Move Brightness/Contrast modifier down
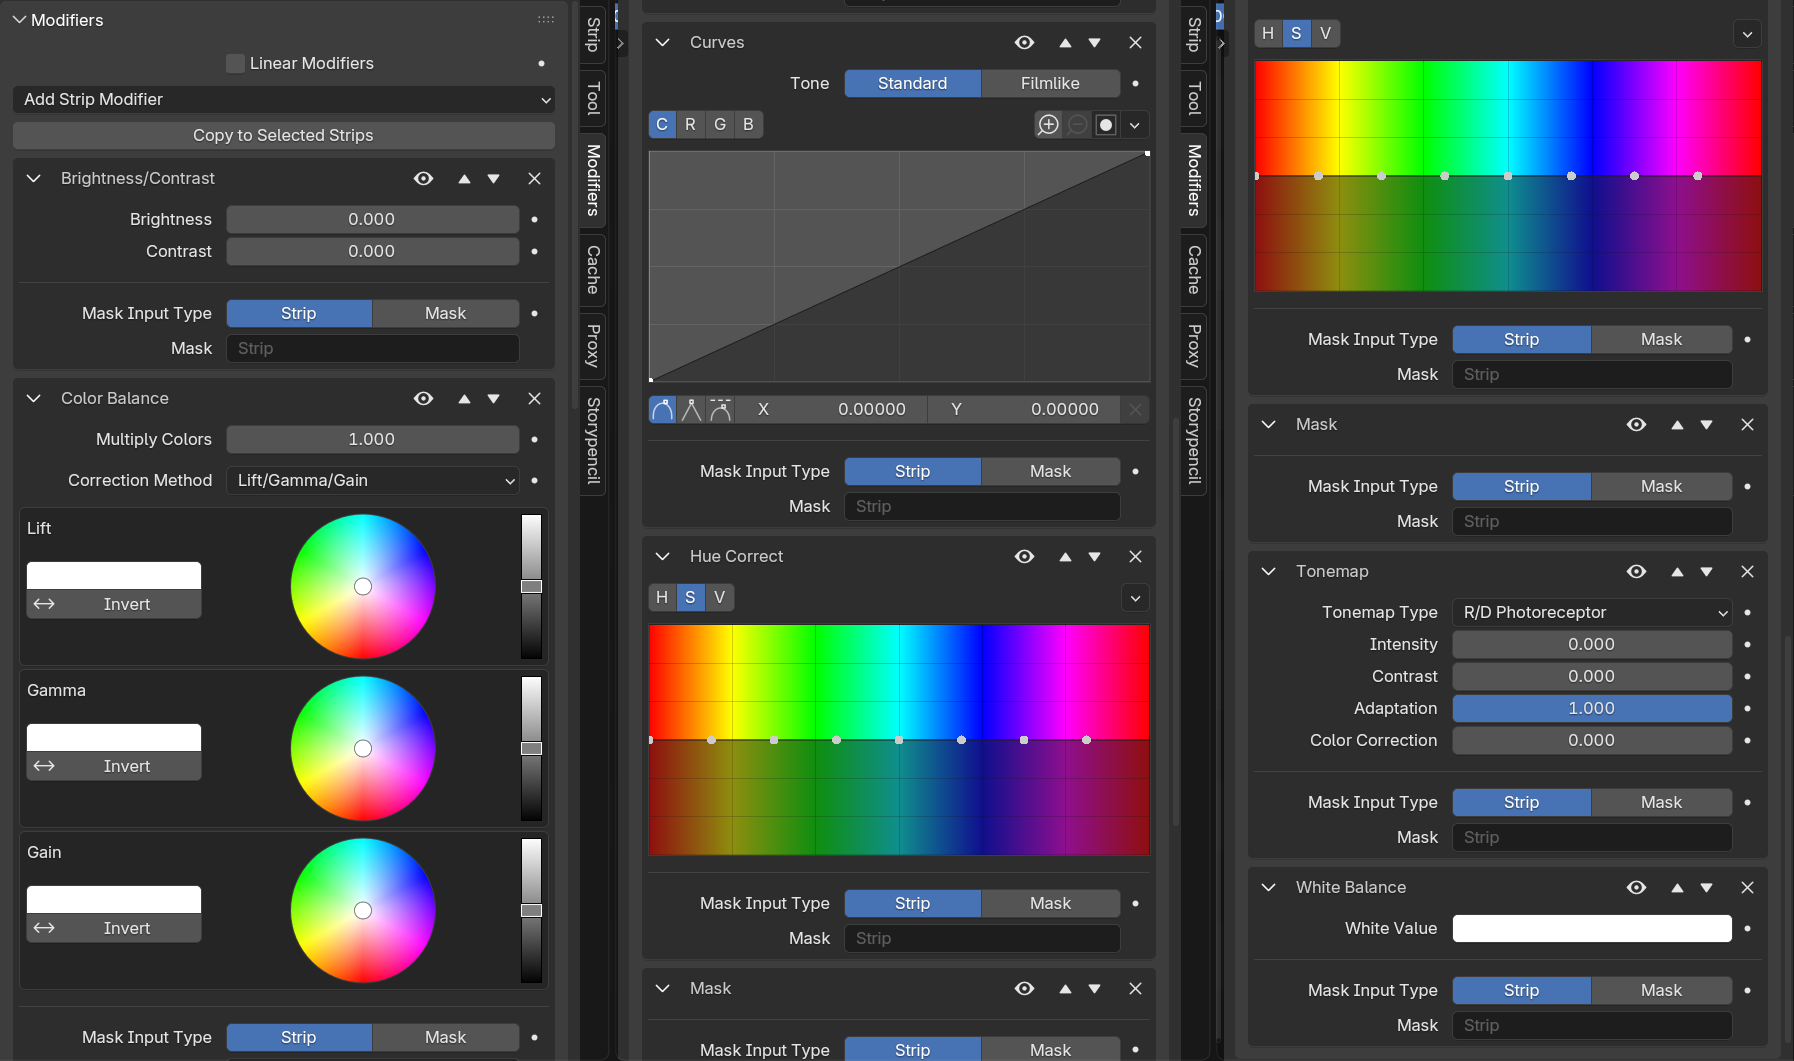 coord(494,178)
